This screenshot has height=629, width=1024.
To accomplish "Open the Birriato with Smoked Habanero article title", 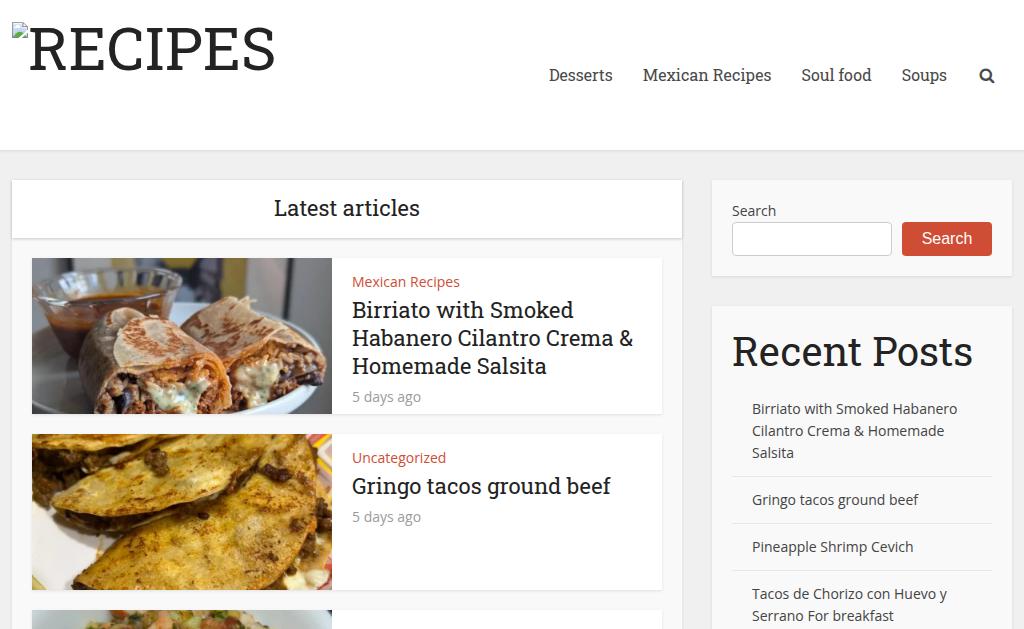I will pos(492,338).
